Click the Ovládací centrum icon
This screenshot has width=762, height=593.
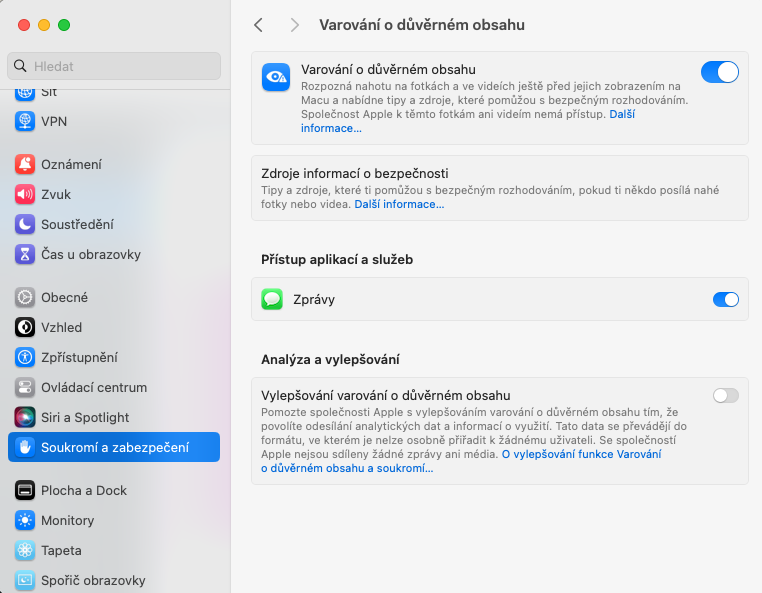click(x=25, y=387)
